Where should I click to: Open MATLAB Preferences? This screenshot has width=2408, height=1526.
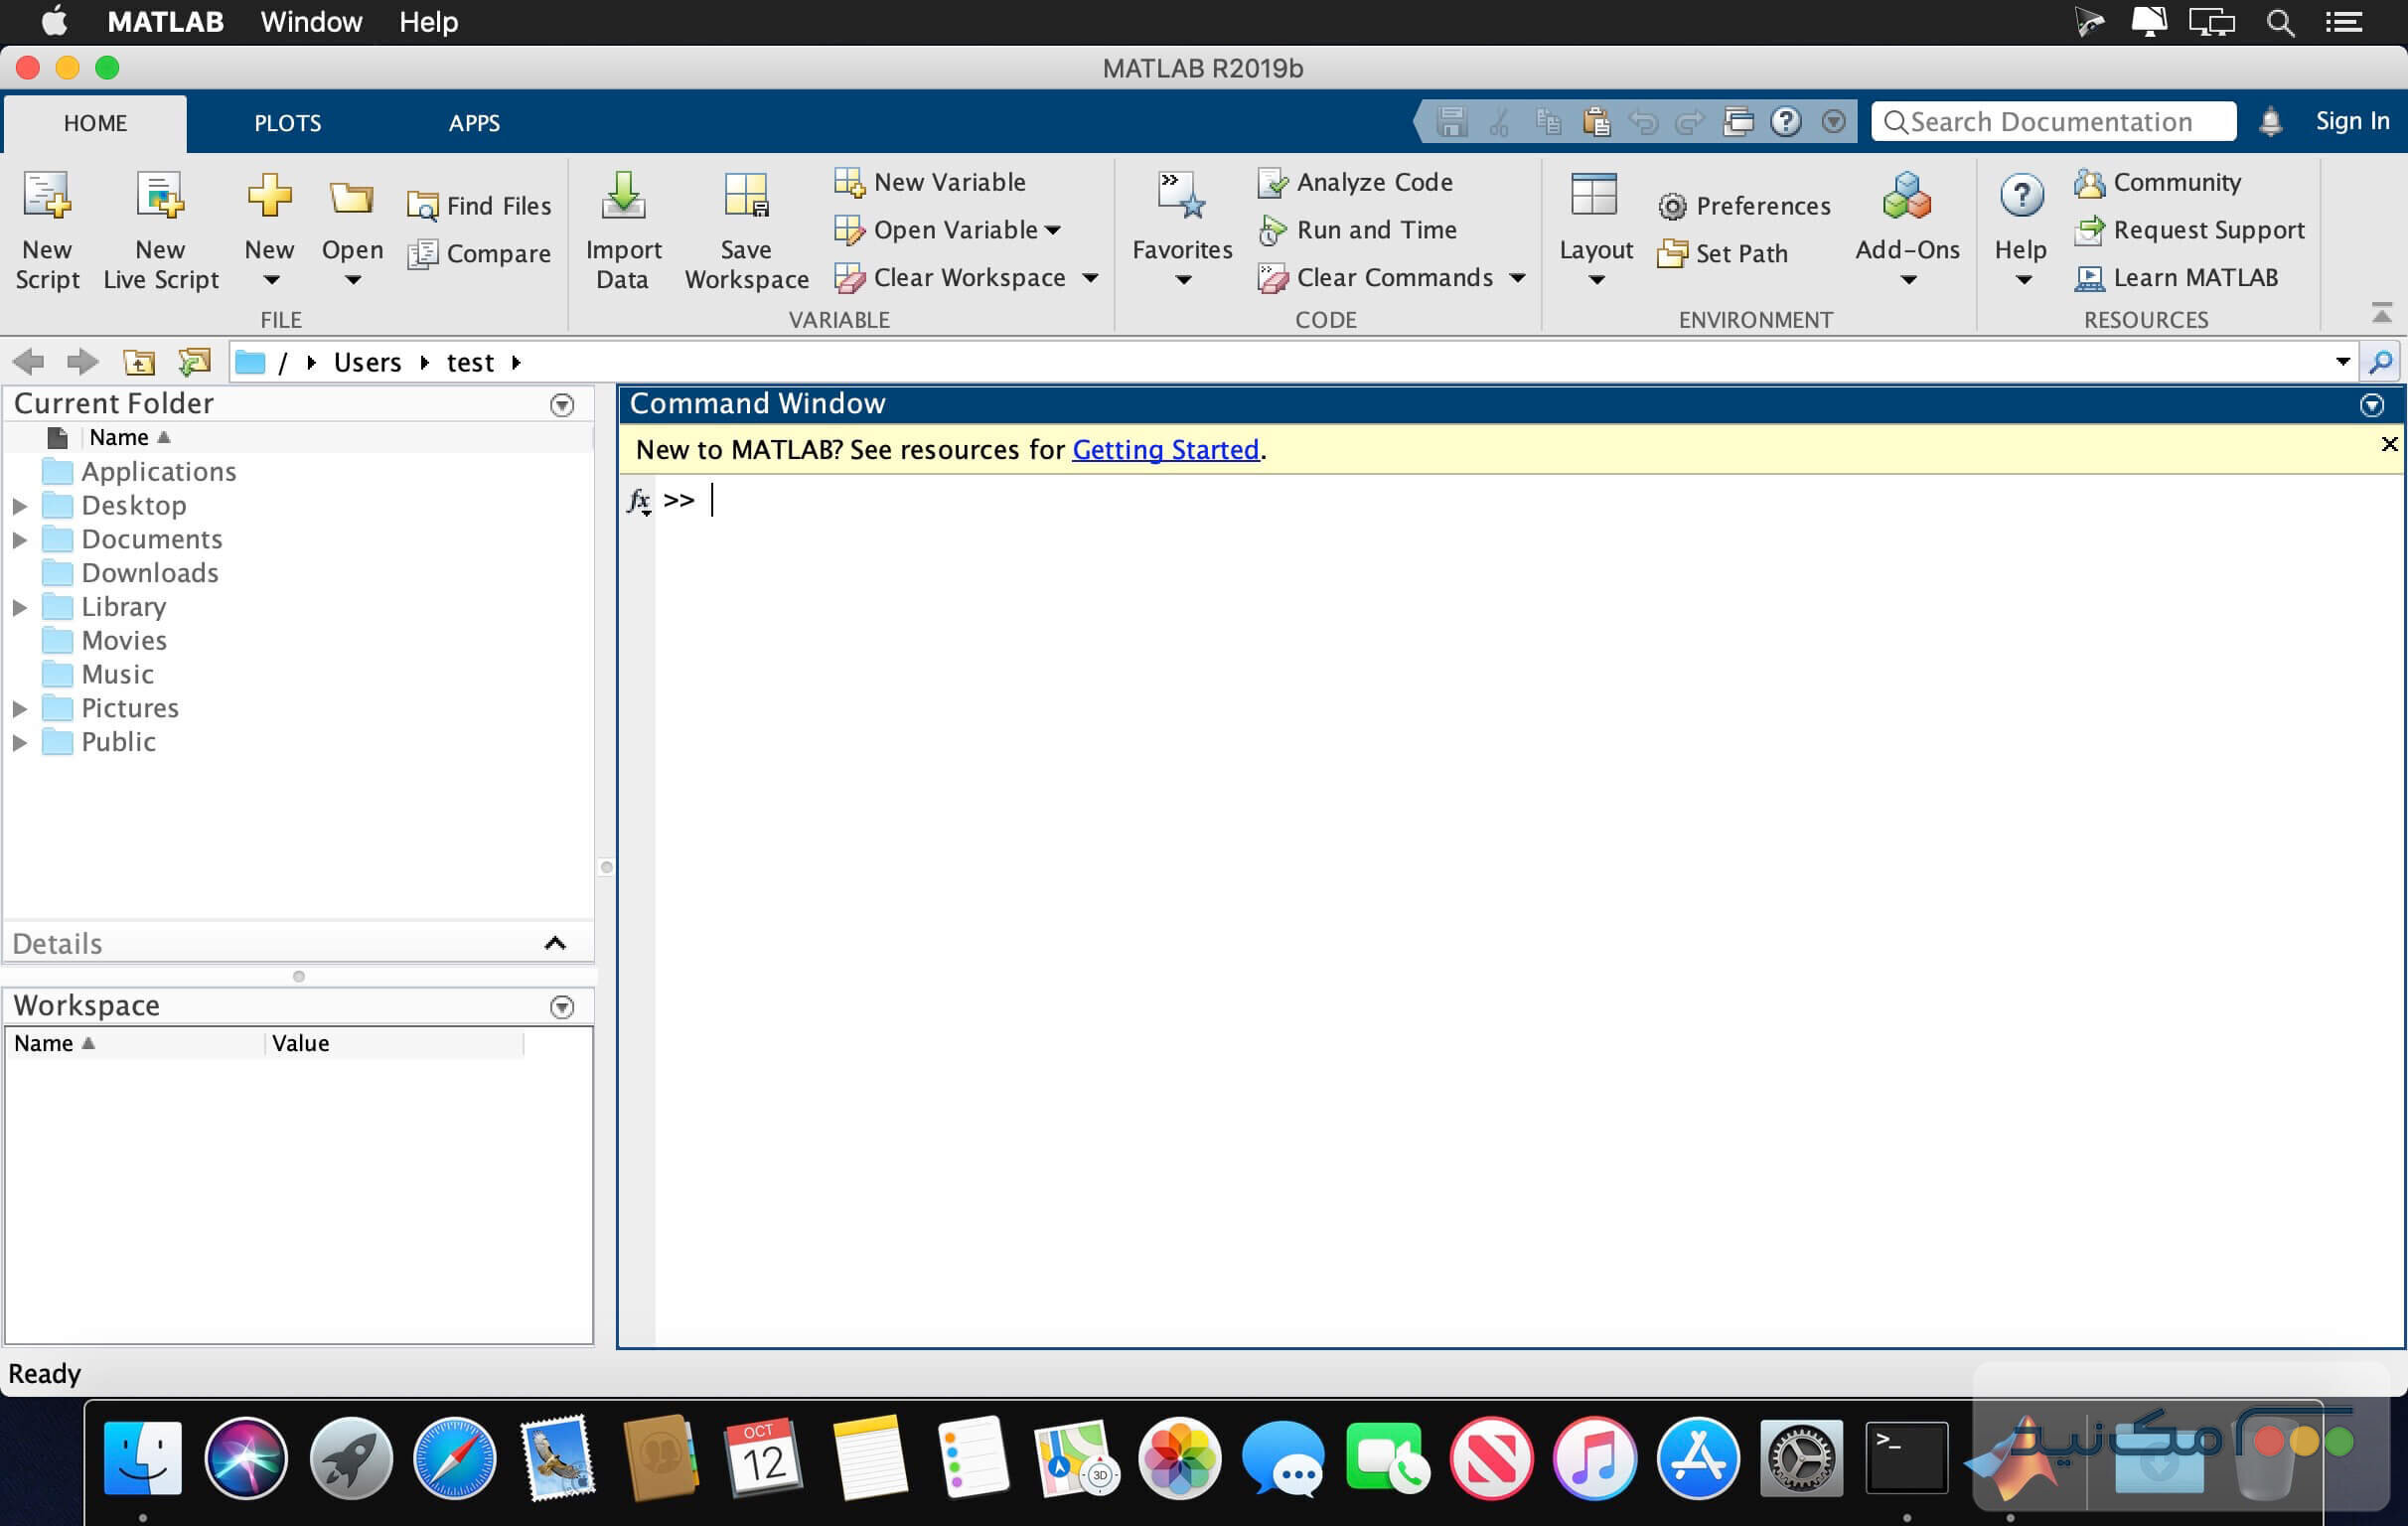(x=1745, y=205)
